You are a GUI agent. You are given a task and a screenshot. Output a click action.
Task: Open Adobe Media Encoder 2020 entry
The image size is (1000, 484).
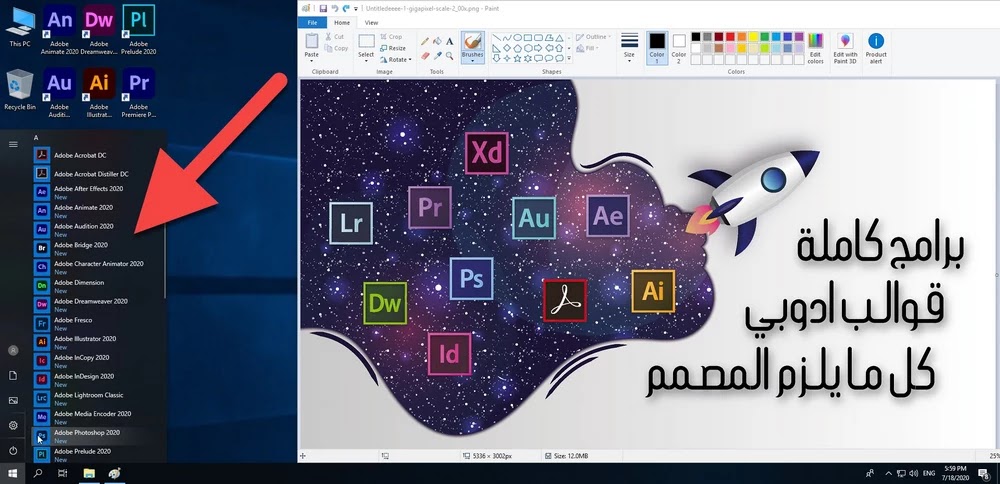coord(99,418)
